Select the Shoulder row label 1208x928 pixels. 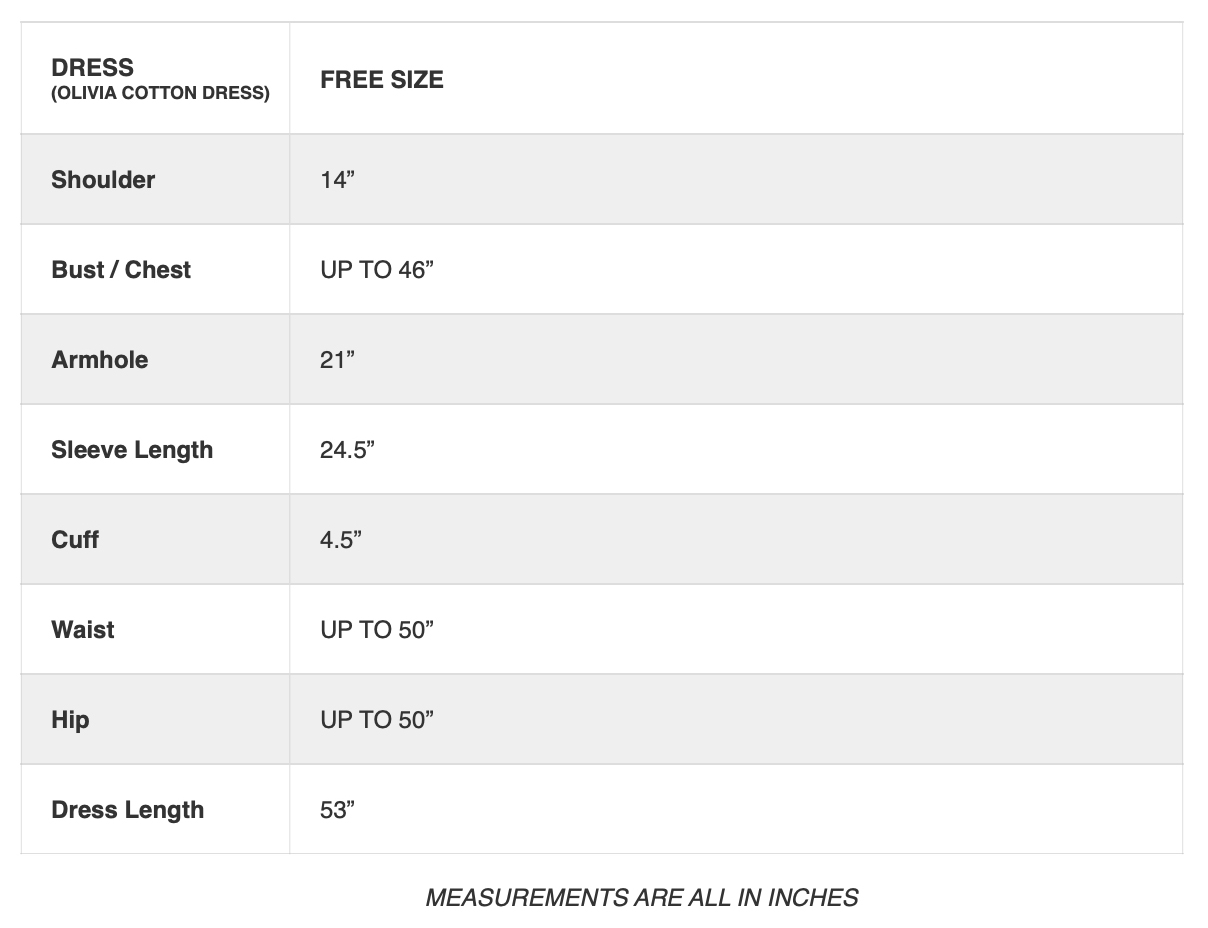103,180
